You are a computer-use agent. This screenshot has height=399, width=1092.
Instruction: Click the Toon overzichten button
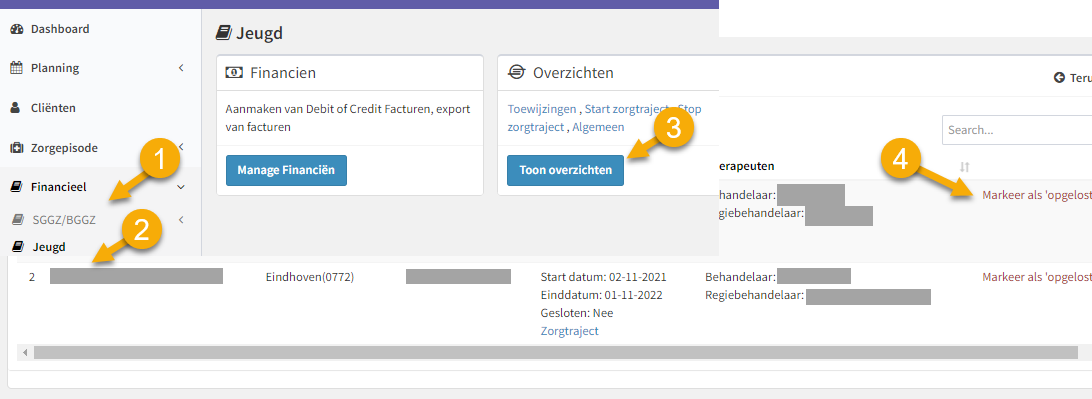(x=566, y=171)
